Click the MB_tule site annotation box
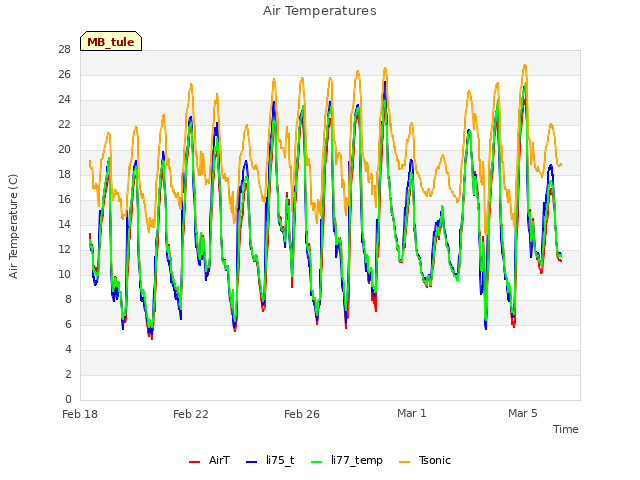This screenshot has height=480, width=640. pos(111,41)
